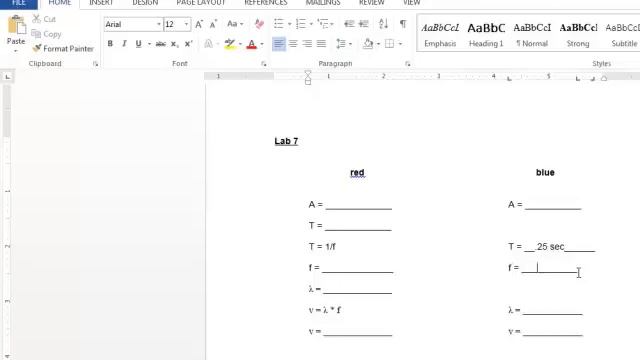Viewport: 640px width, 360px height.
Task: Show paragraph marks and hidden symbols
Action: tap(403, 24)
